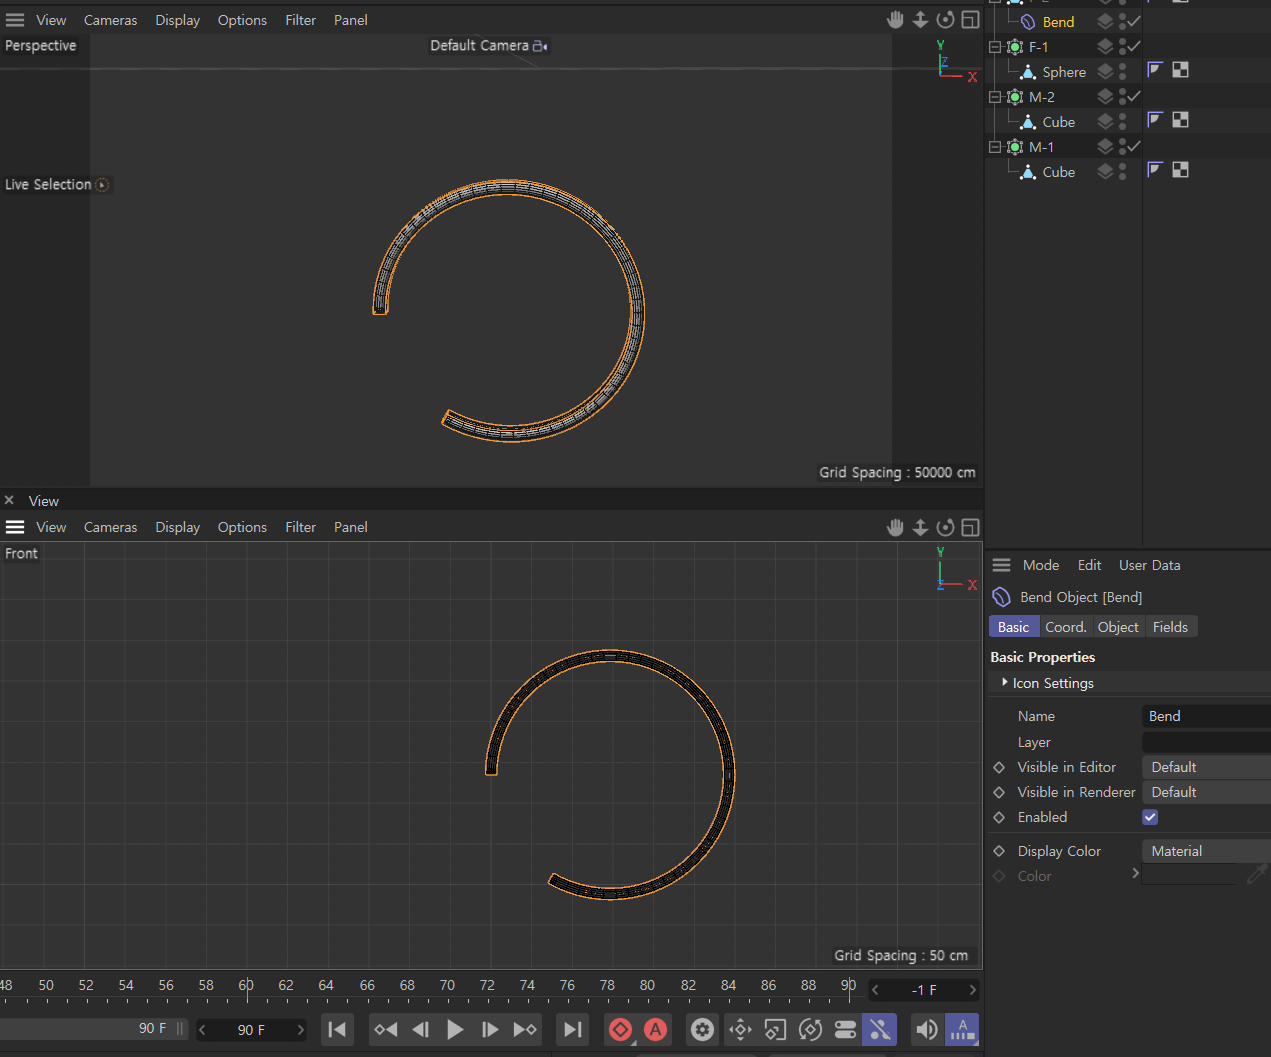Switch to the Object tab

(x=1118, y=627)
